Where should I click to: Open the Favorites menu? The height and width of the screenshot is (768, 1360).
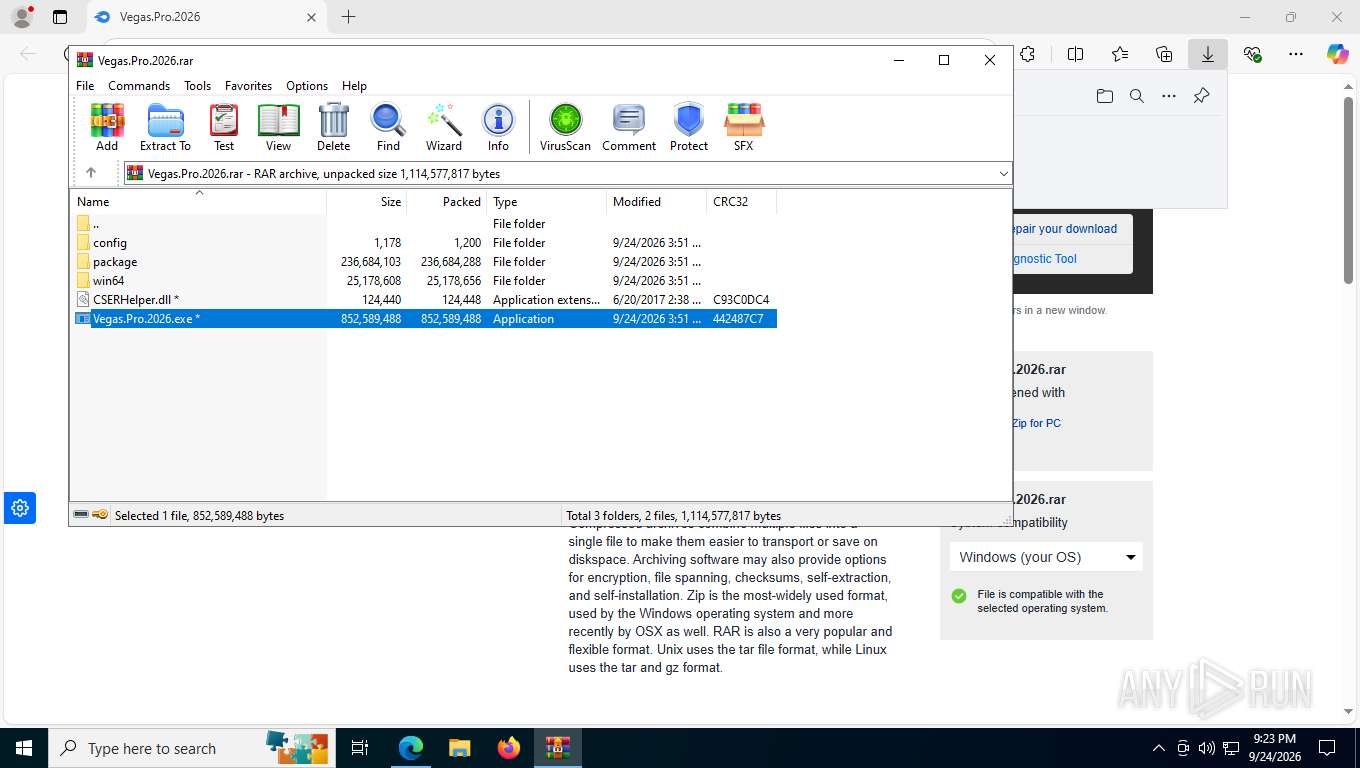[248, 86]
